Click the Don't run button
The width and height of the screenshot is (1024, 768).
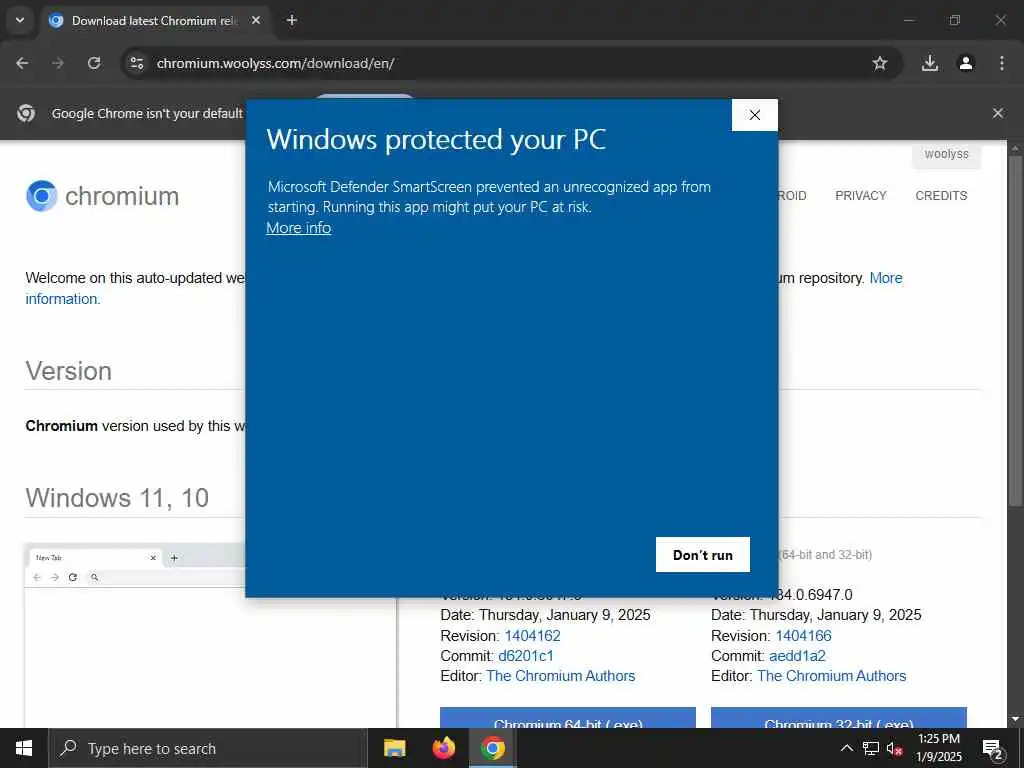coord(703,554)
